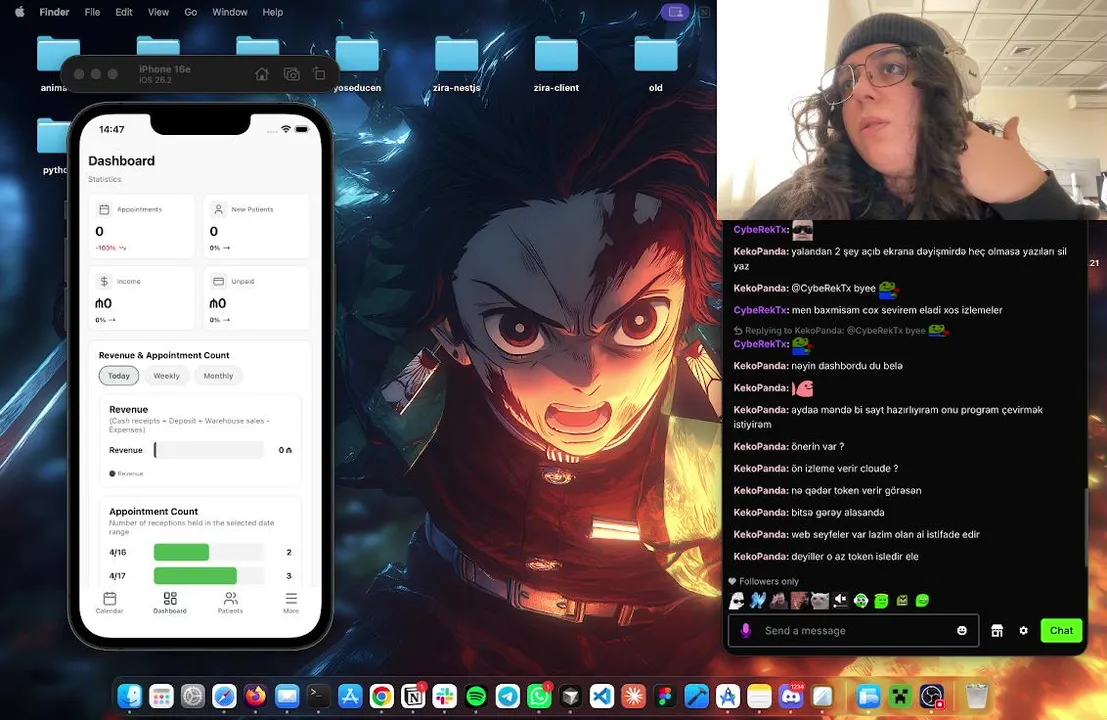Open OBS from the Dock
Image resolution: width=1107 pixels, height=720 pixels.
[932, 697]
